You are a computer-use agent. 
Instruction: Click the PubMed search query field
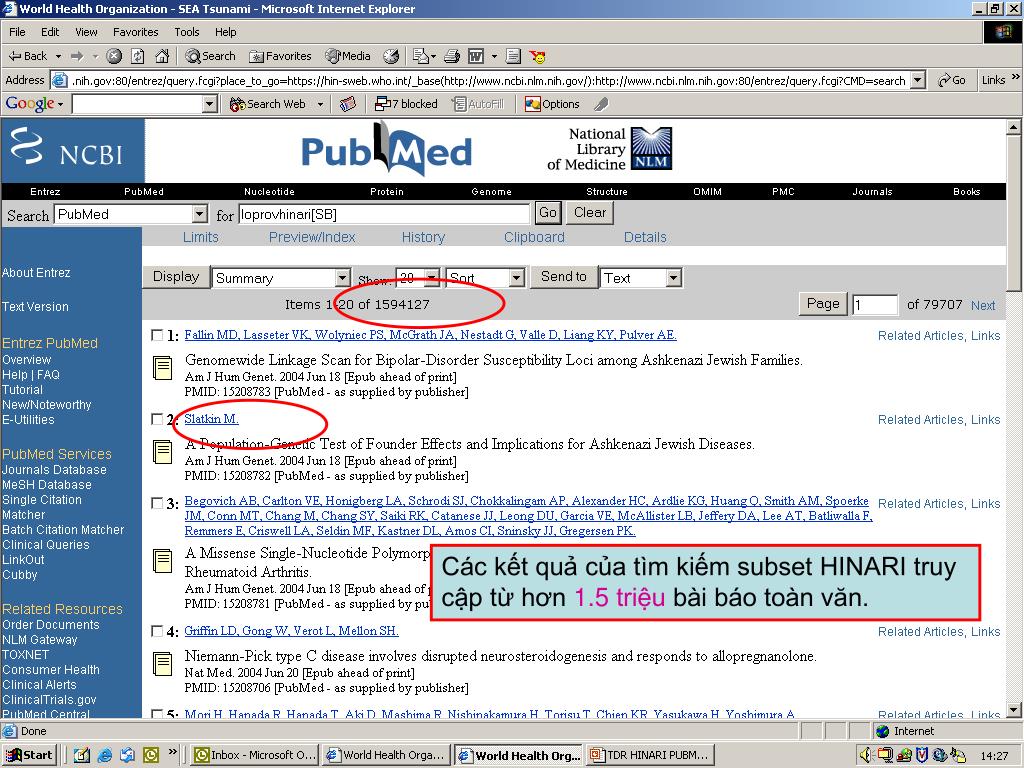(x=384, y=214)
